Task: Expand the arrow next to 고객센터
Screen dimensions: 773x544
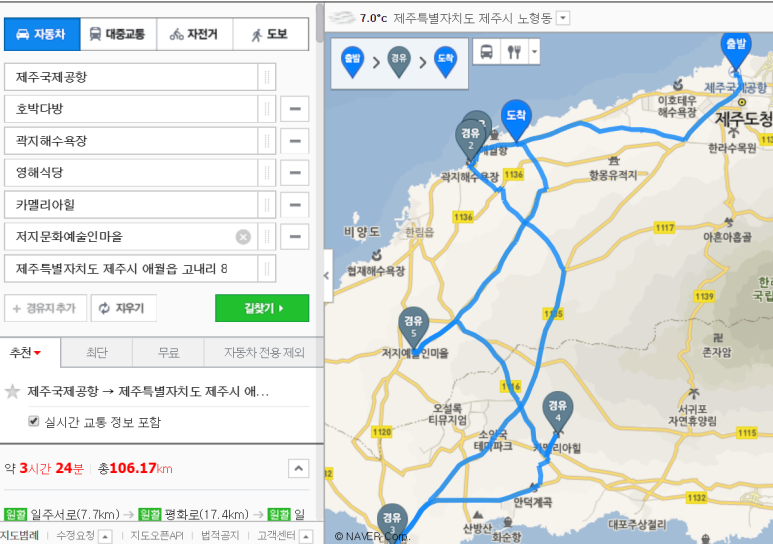Action: pyautogui.click(x=306, y=537)
